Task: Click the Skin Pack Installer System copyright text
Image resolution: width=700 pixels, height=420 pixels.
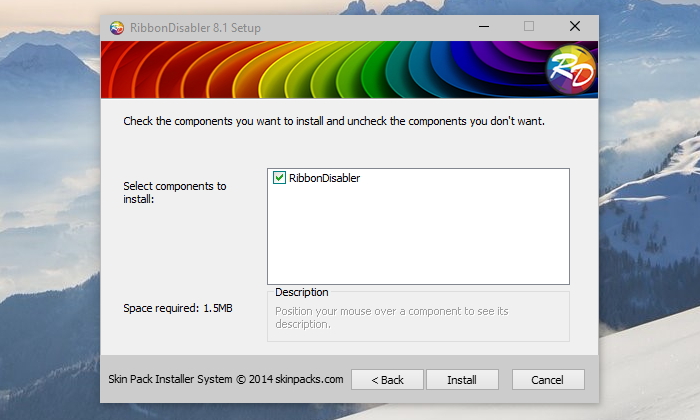Action: [226, 379]
